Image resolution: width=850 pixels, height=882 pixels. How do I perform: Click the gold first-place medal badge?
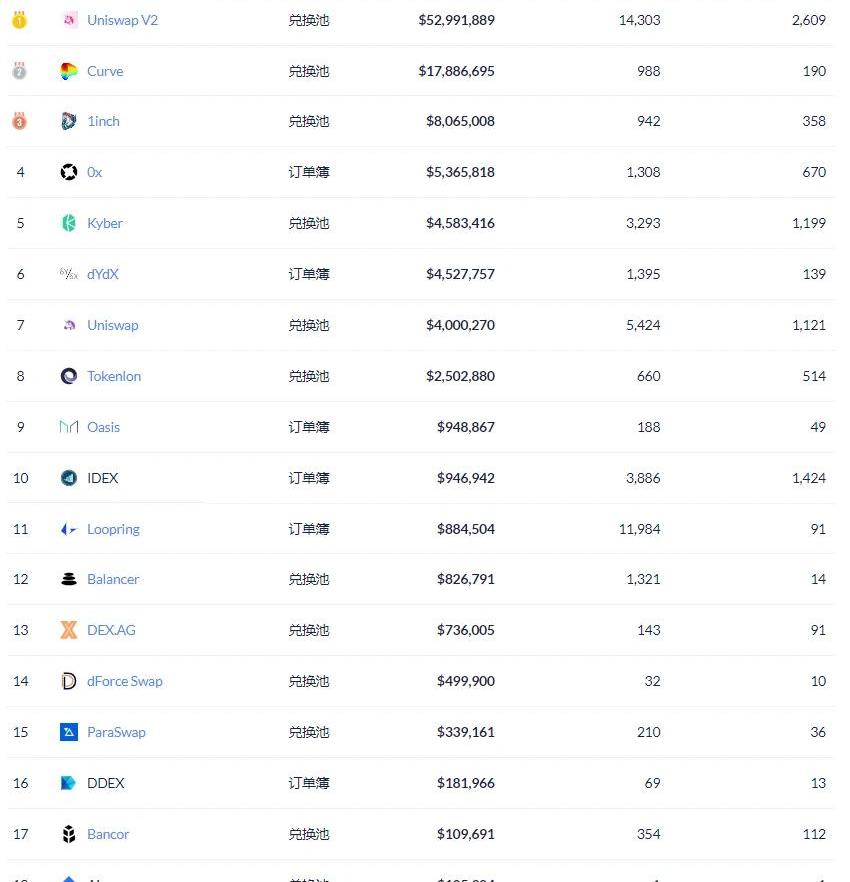(x=19, y=20)
